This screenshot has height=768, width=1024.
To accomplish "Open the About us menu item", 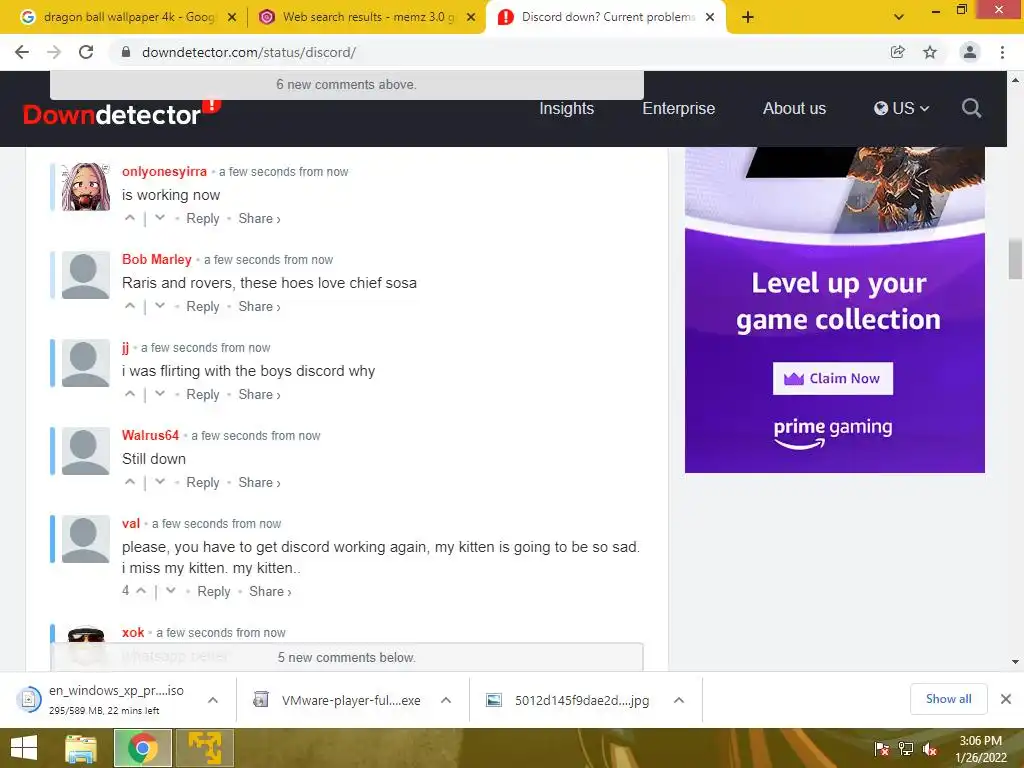I will (794, 108).
